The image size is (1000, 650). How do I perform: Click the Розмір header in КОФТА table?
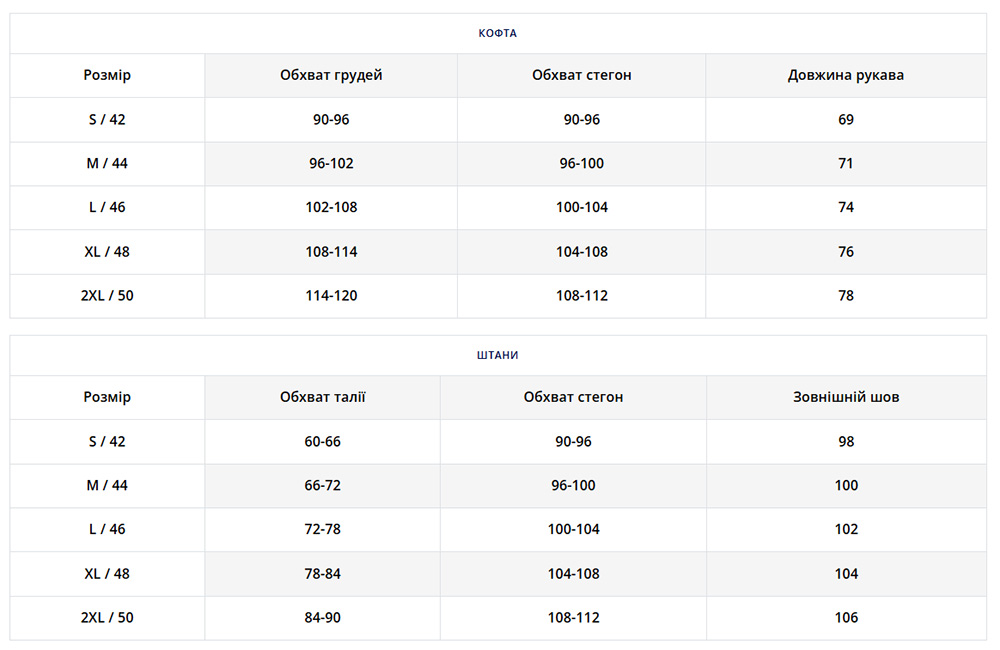pyautogui.click(x=107, y=75)
